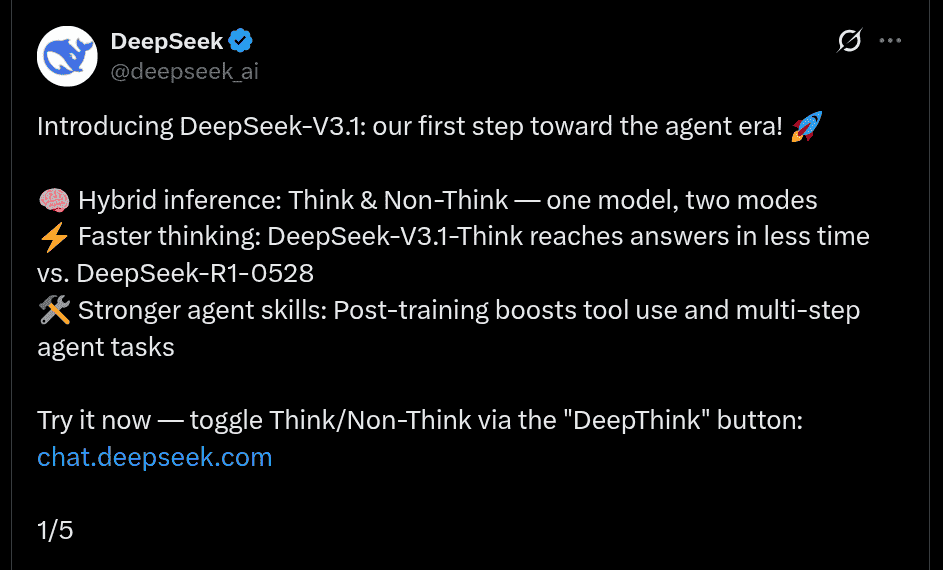This screenshot has width=943, height=570.
Task: Open the chat.deepseek.com link
Action: coord(154,457)
